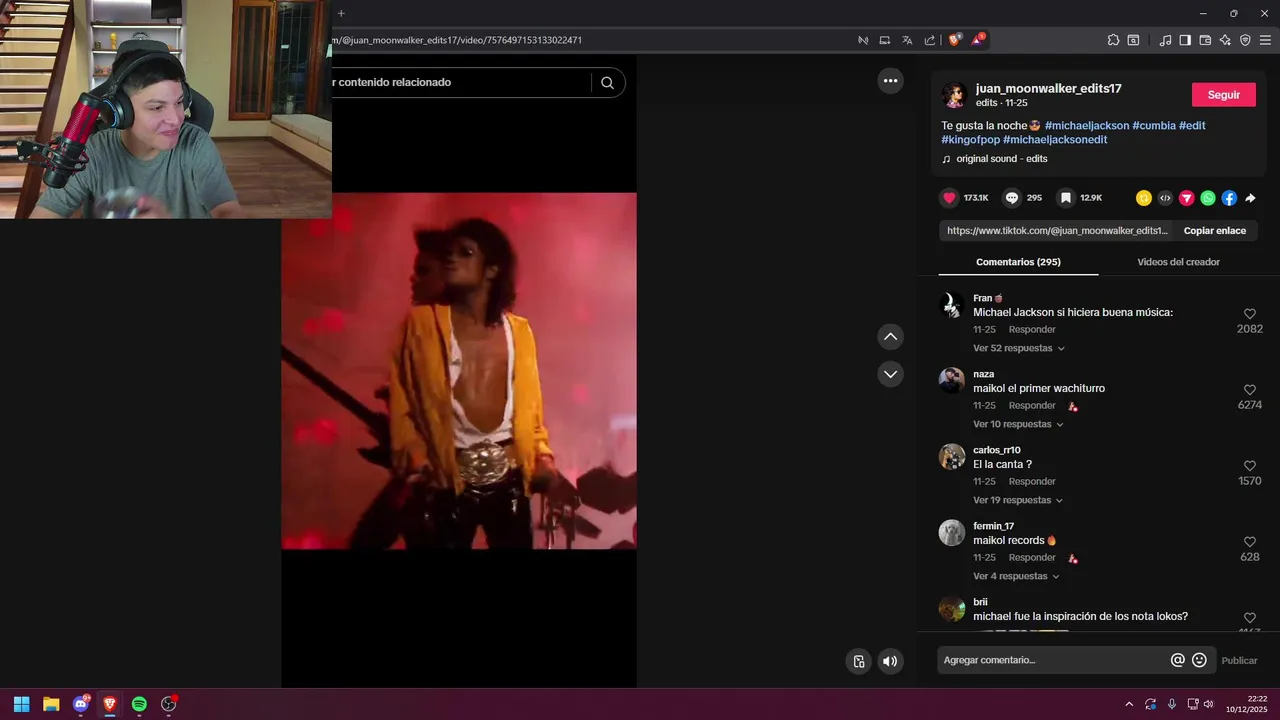
Task: Insert a mention with the @ icon
Action: click(1178, 660)
